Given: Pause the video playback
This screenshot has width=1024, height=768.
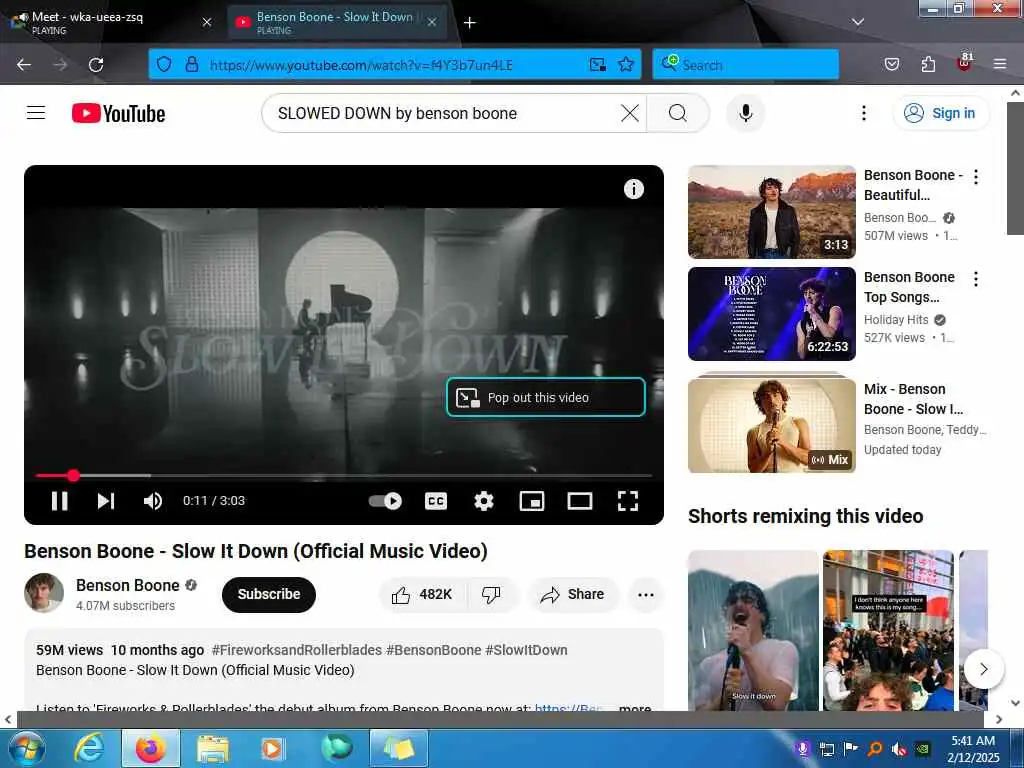Looking at the screenshot, I should (59, 501).
